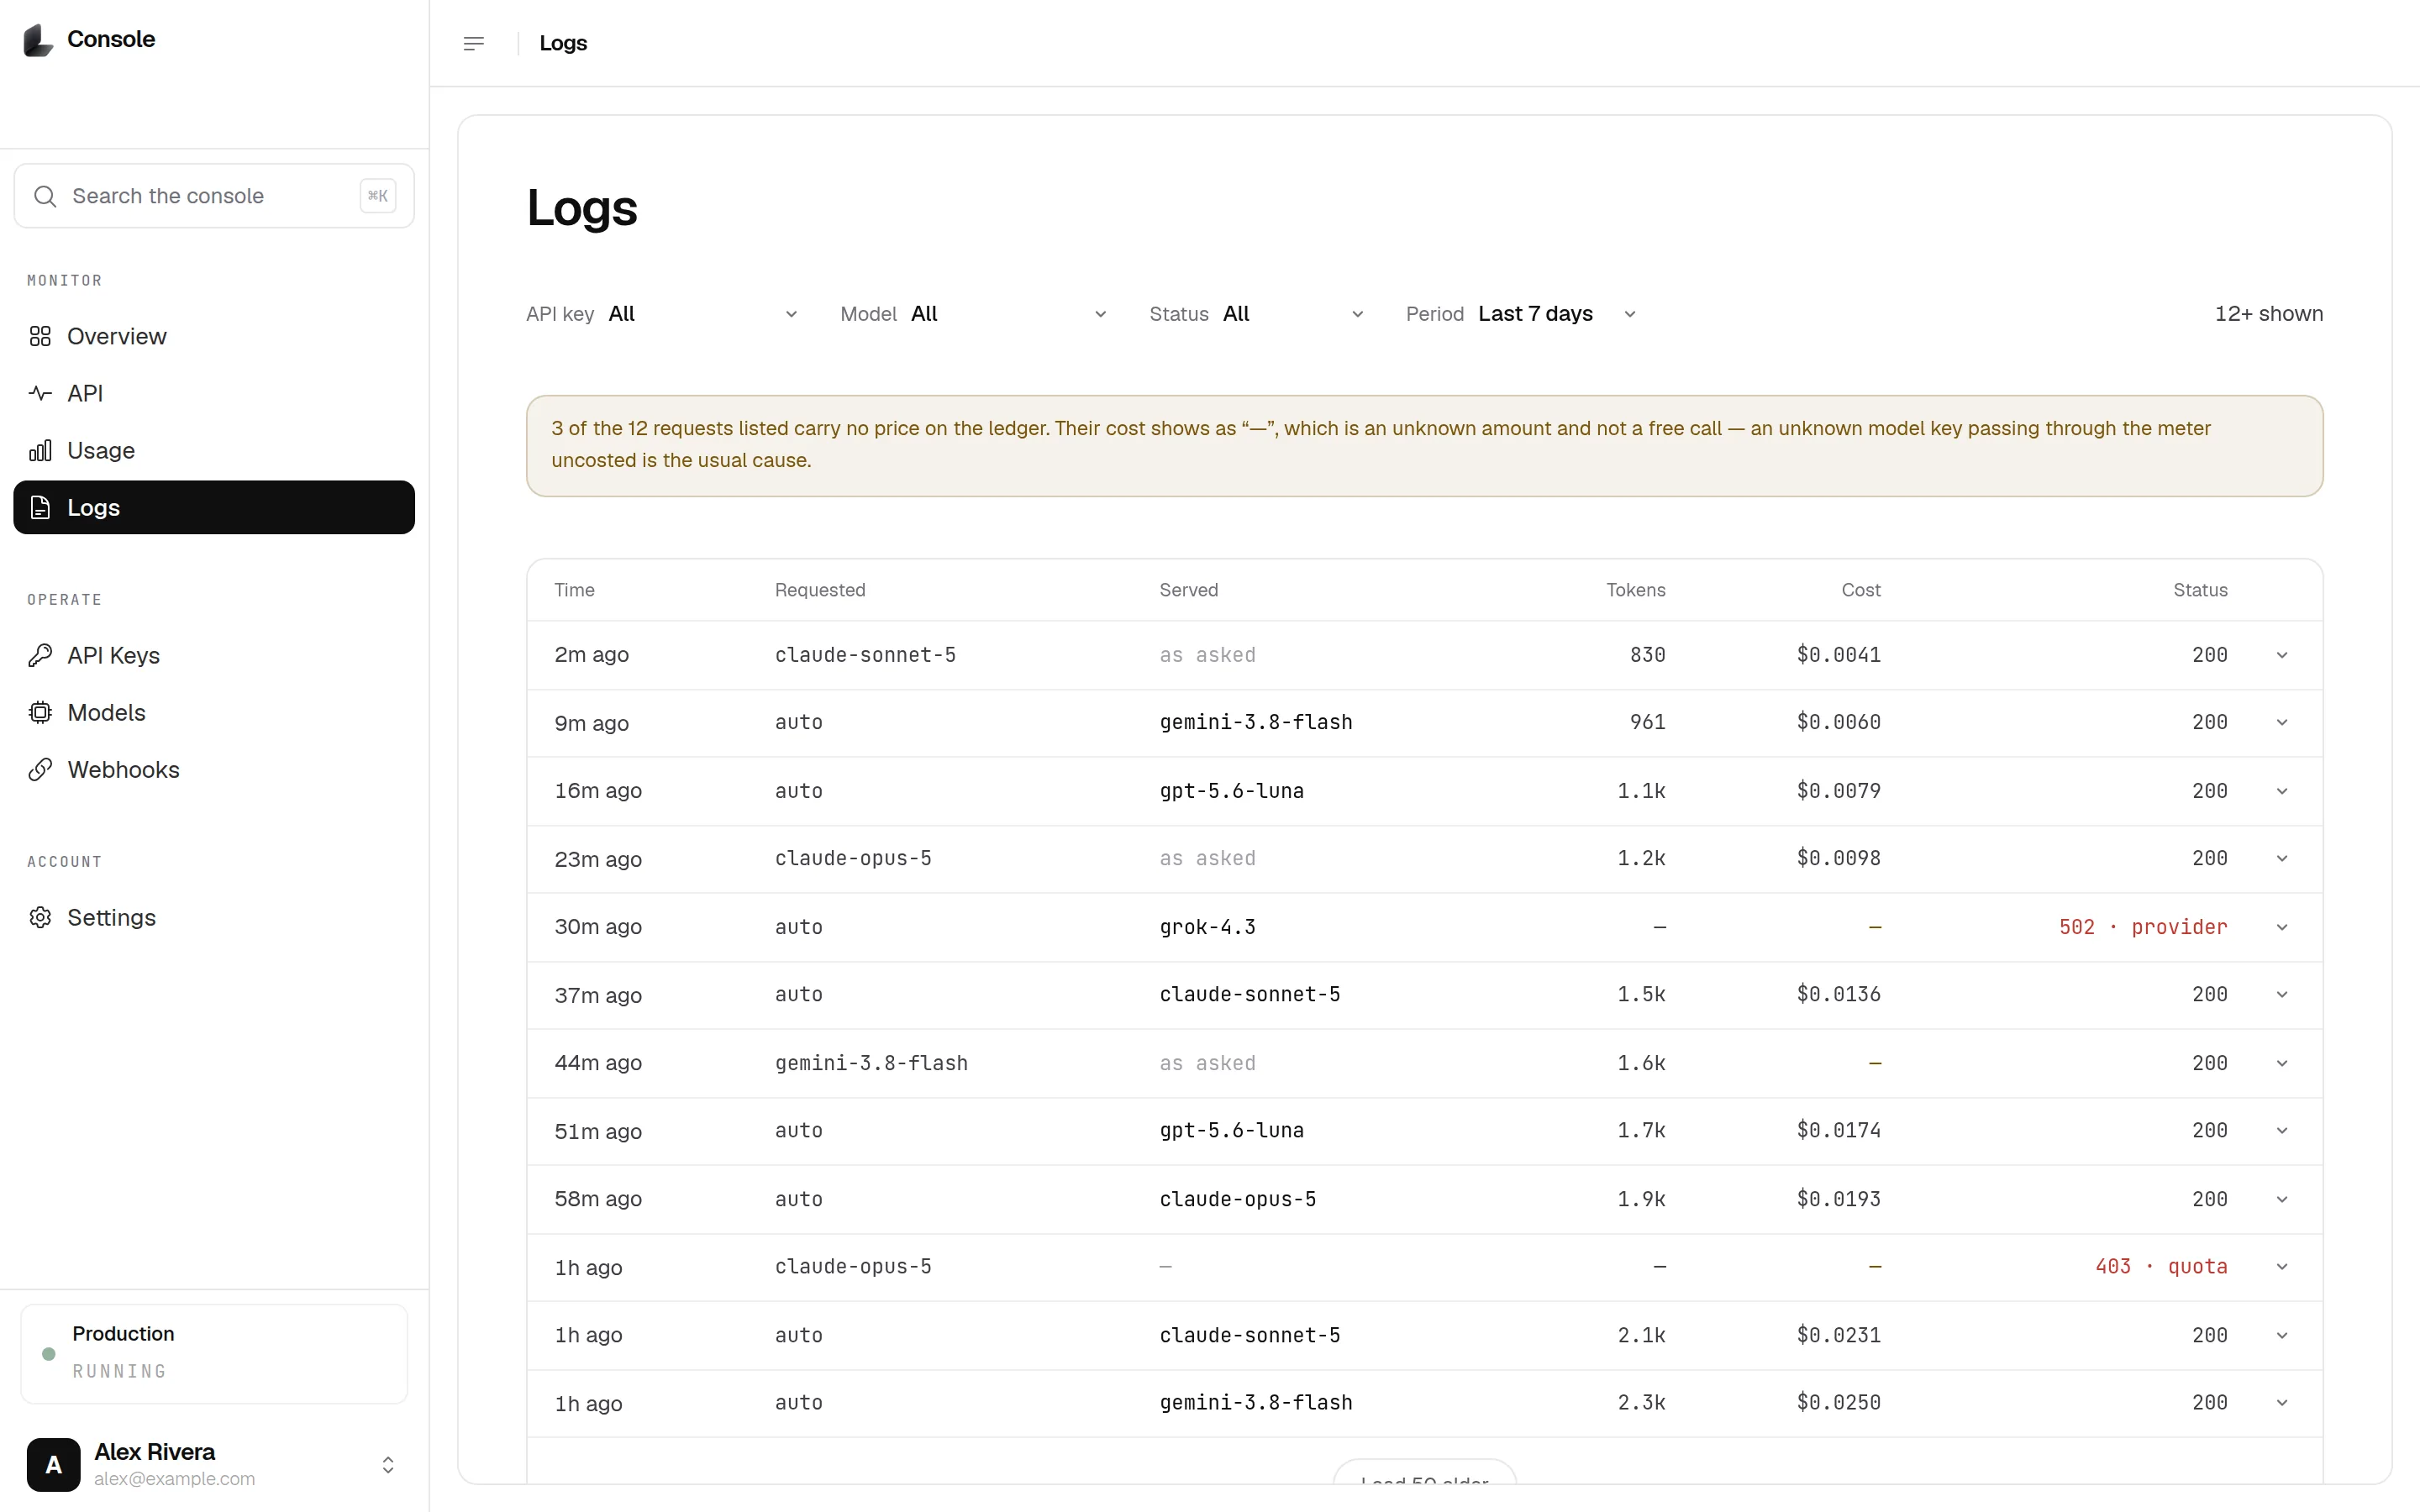2420x1512 pixels.
Task: Click the "403 · quota" status text
Action: coord(2161,1266)
